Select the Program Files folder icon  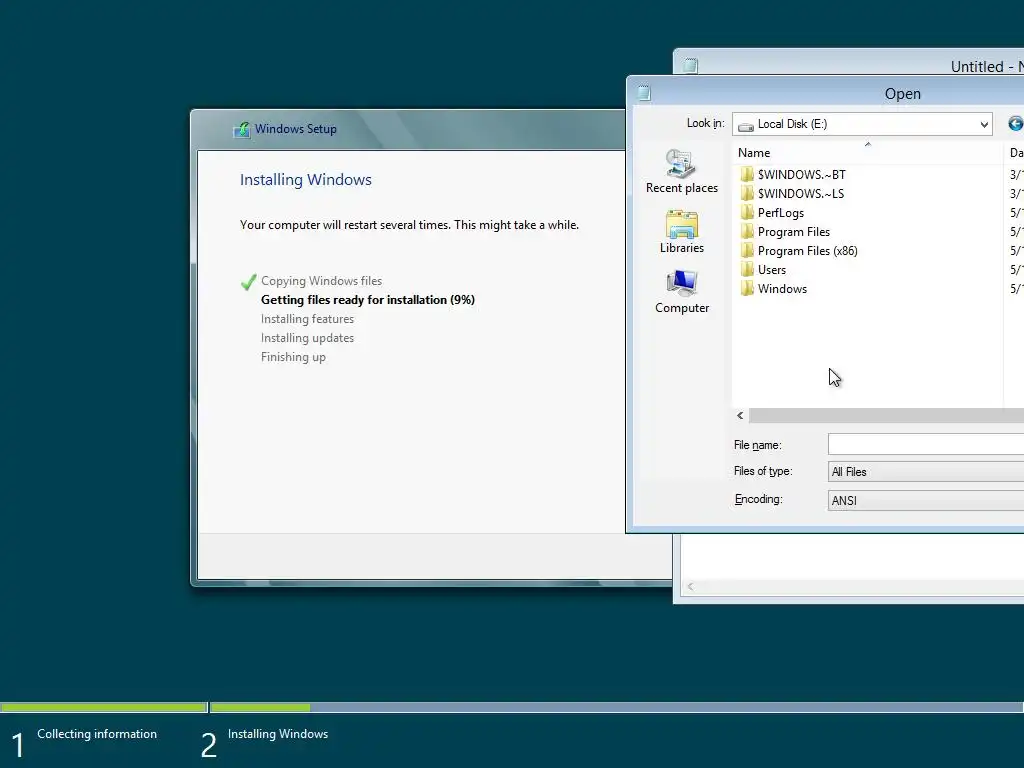747,231
